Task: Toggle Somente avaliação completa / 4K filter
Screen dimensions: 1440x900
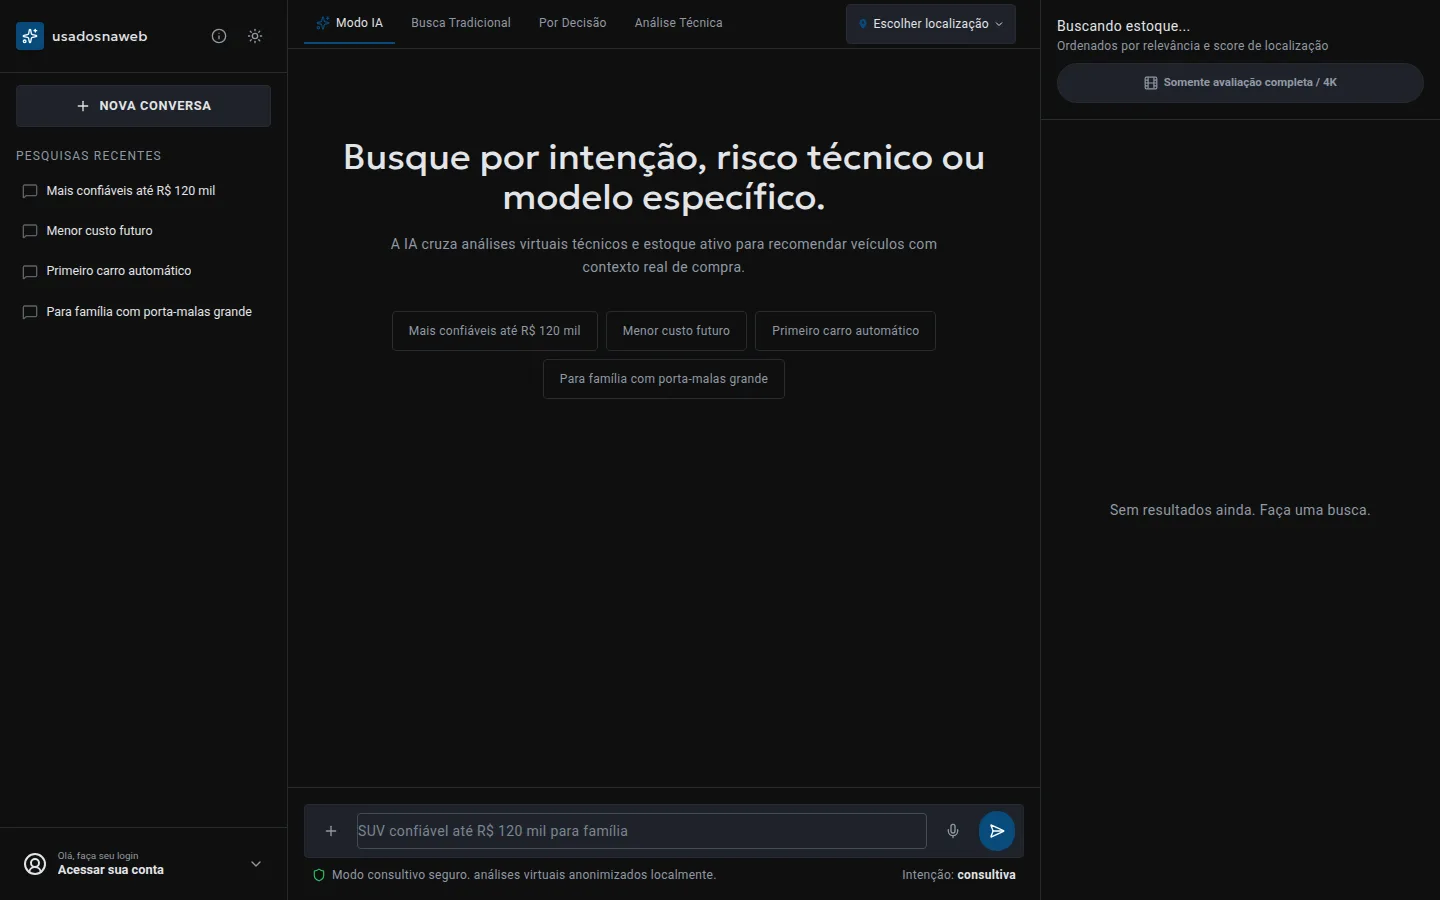Action: tap(1240, 83)
